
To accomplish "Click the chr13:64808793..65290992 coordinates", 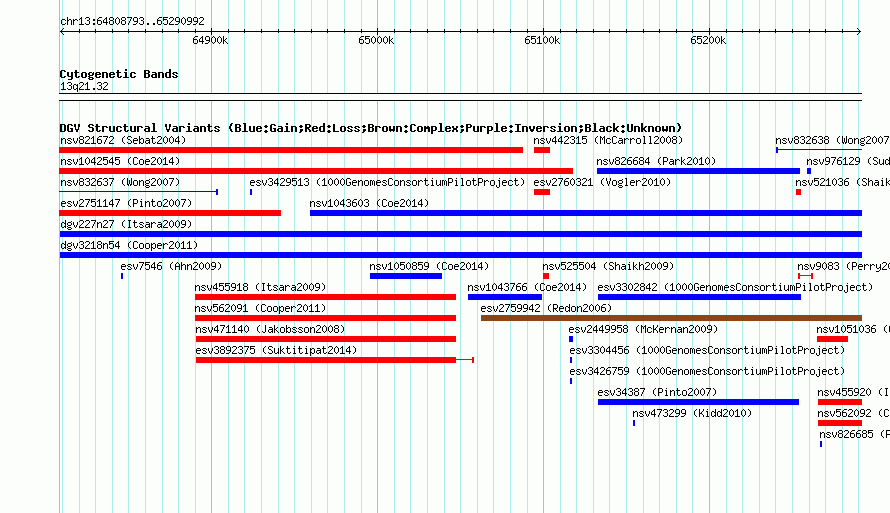I will coord(132,21).
